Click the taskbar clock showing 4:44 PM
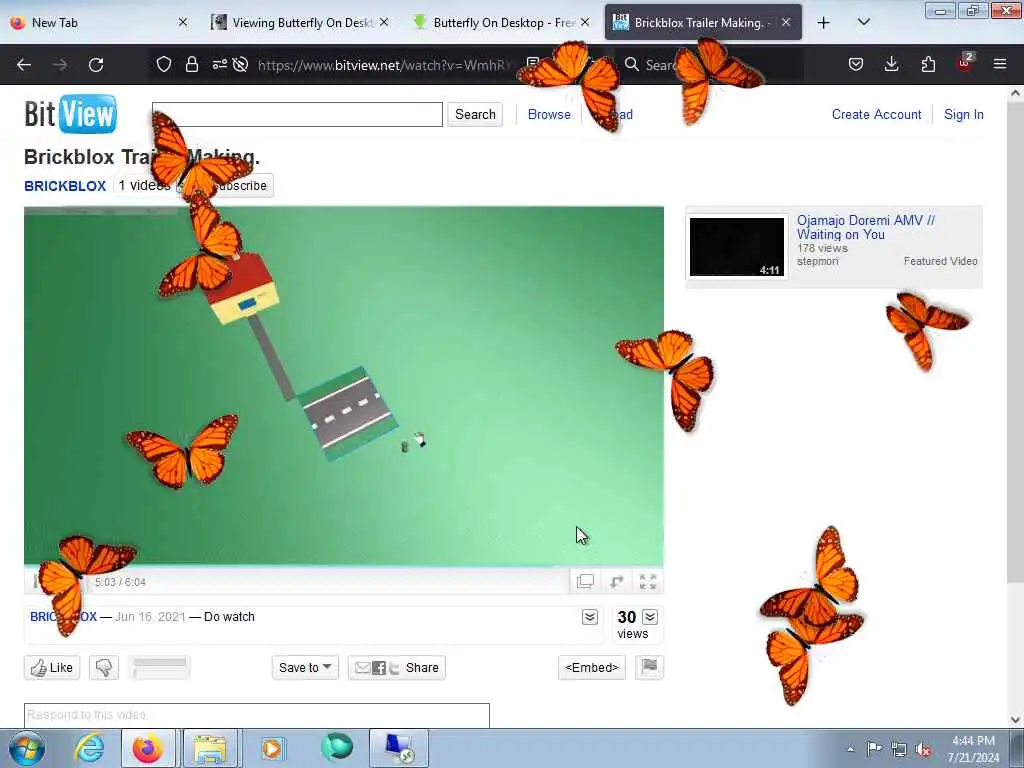 tap(973, 749)
